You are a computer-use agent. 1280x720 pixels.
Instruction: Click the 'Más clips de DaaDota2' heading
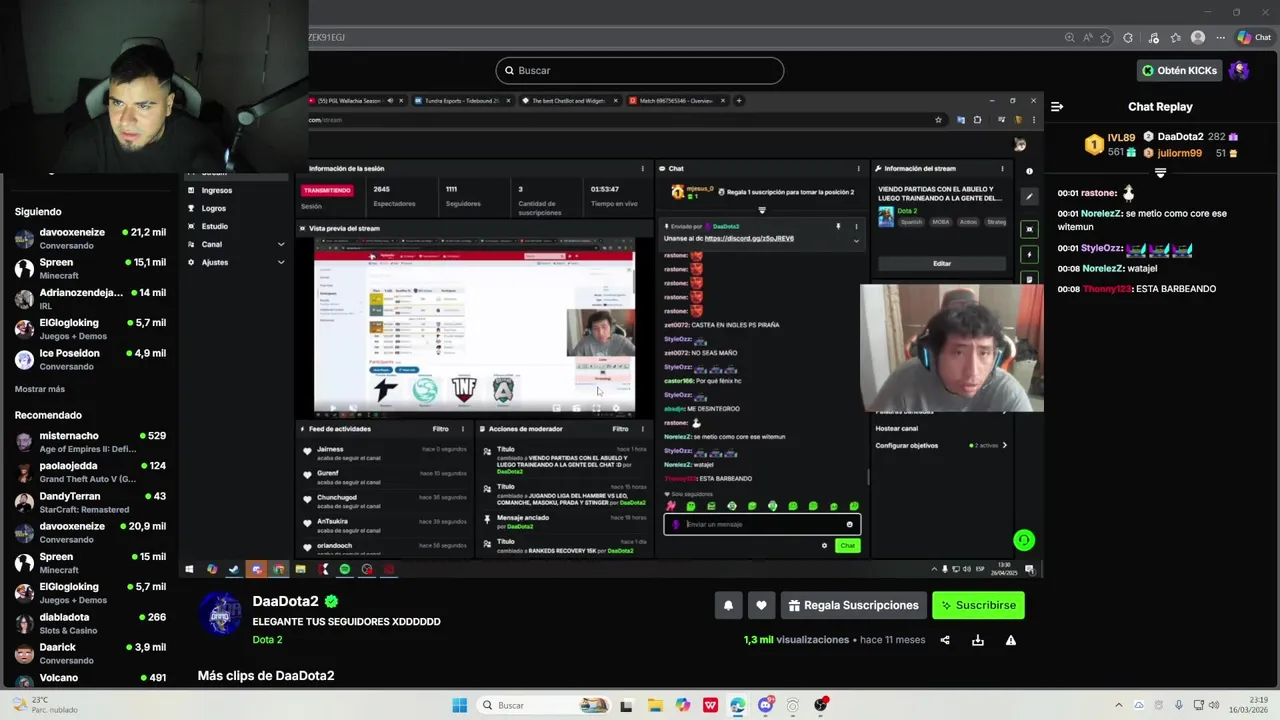click(x=266, y=676)
